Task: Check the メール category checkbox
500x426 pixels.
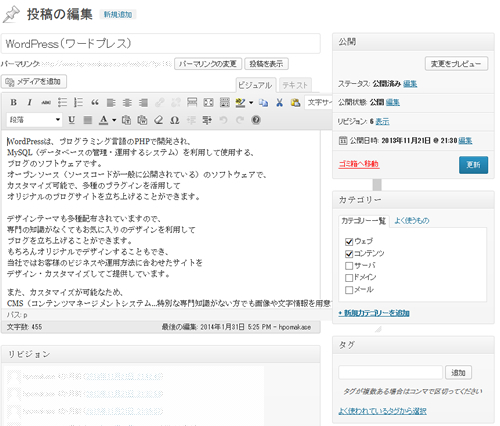Action: point(349,290)
